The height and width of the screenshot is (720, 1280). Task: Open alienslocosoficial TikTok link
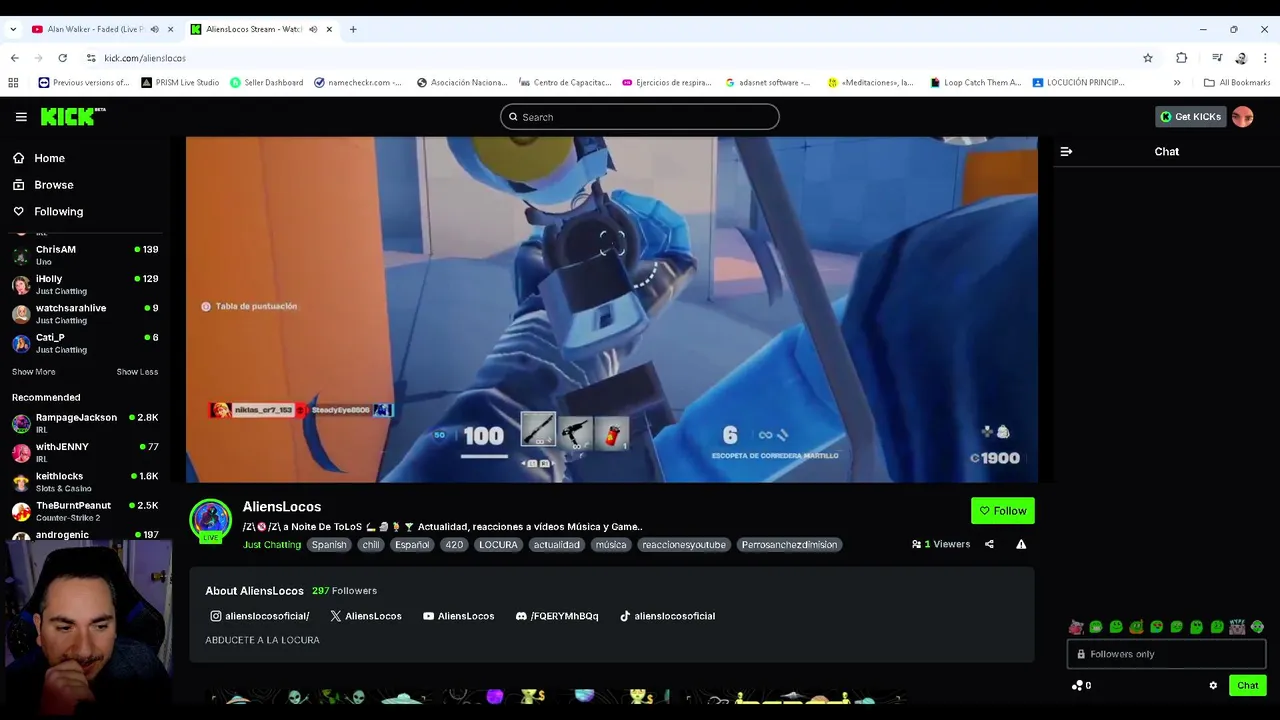pyautogui.click(x=667, y=616)
